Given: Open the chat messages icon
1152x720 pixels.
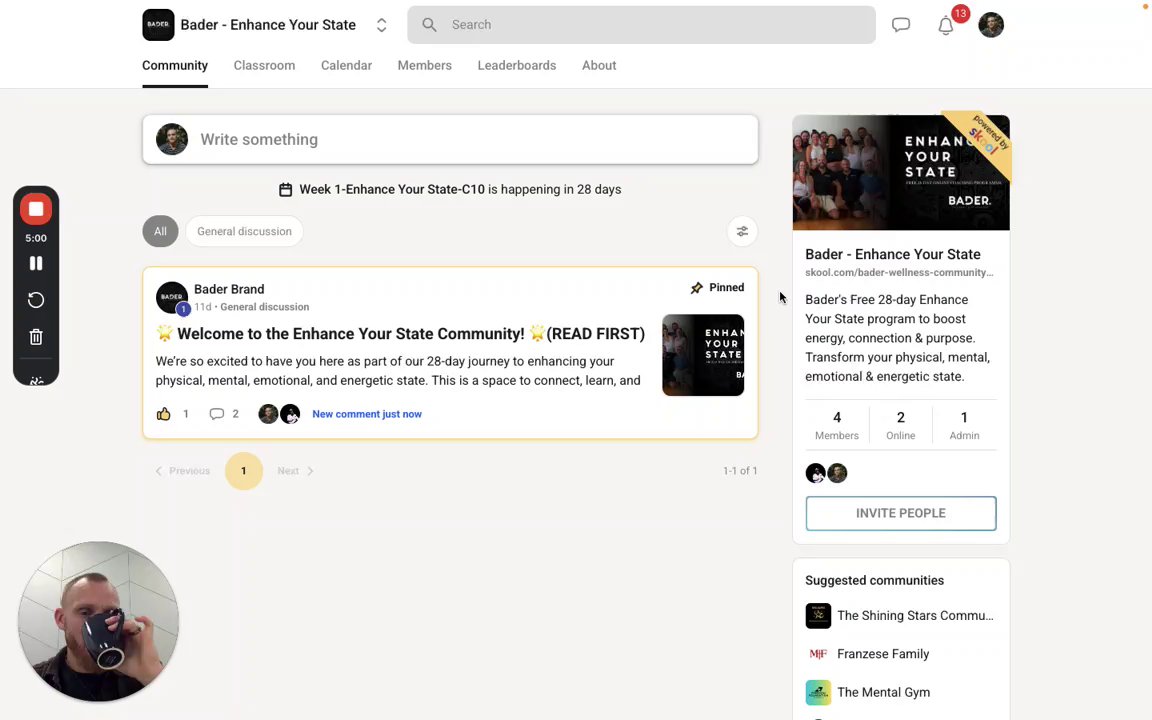Looking at the screenshot, I should (x=901, y=25).
